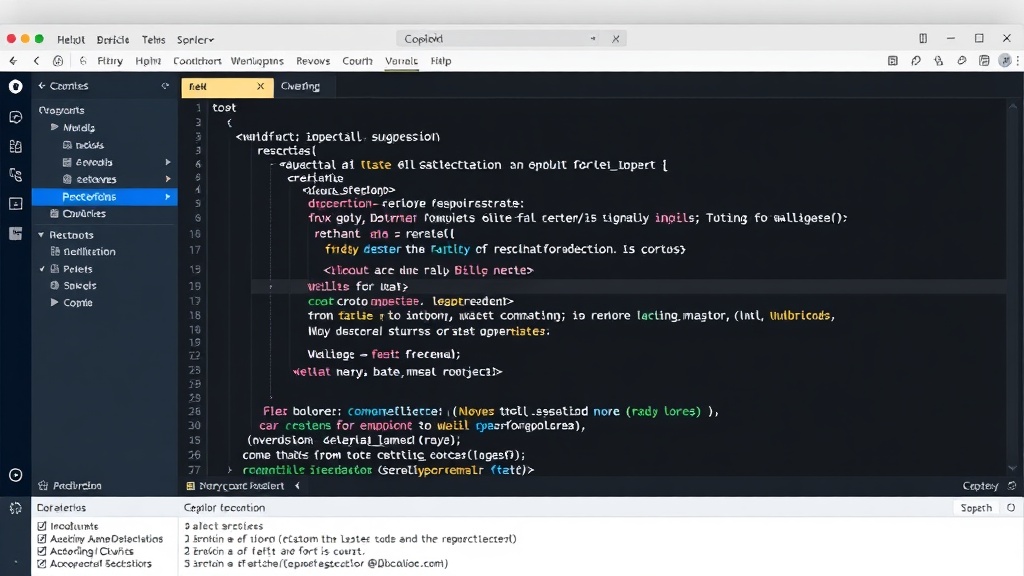Viewport: 1024px width, 576px height.
Task: Toggle the Accoding Clwhts checkbox
Action: (42, 551)
